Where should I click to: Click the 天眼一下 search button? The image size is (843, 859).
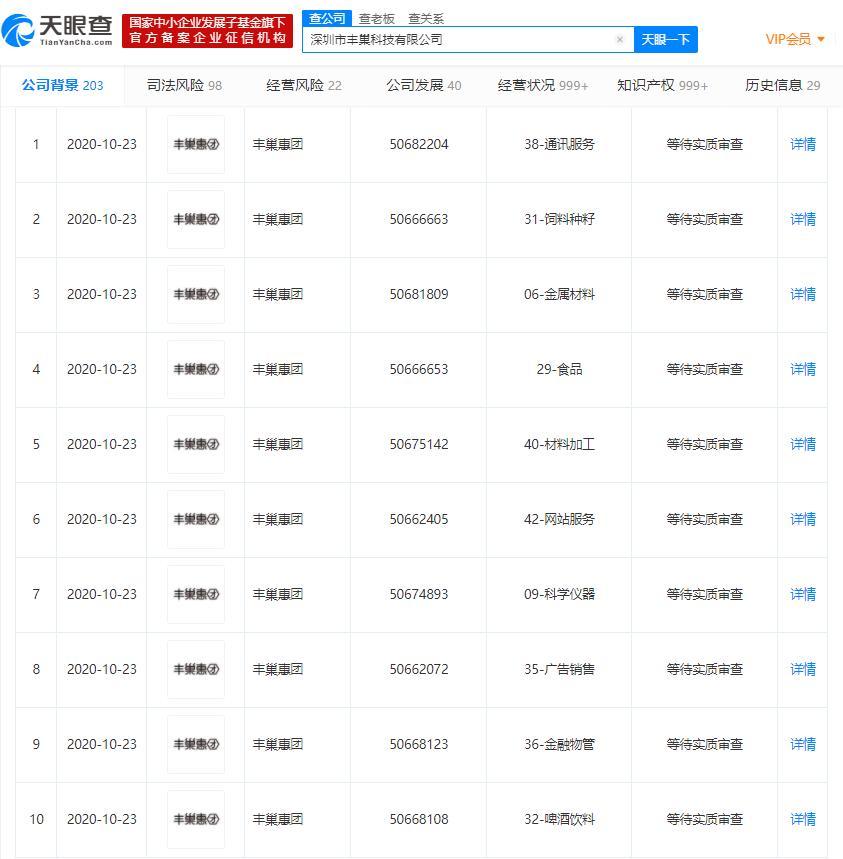pyautogui.click(x=666, y=39)
